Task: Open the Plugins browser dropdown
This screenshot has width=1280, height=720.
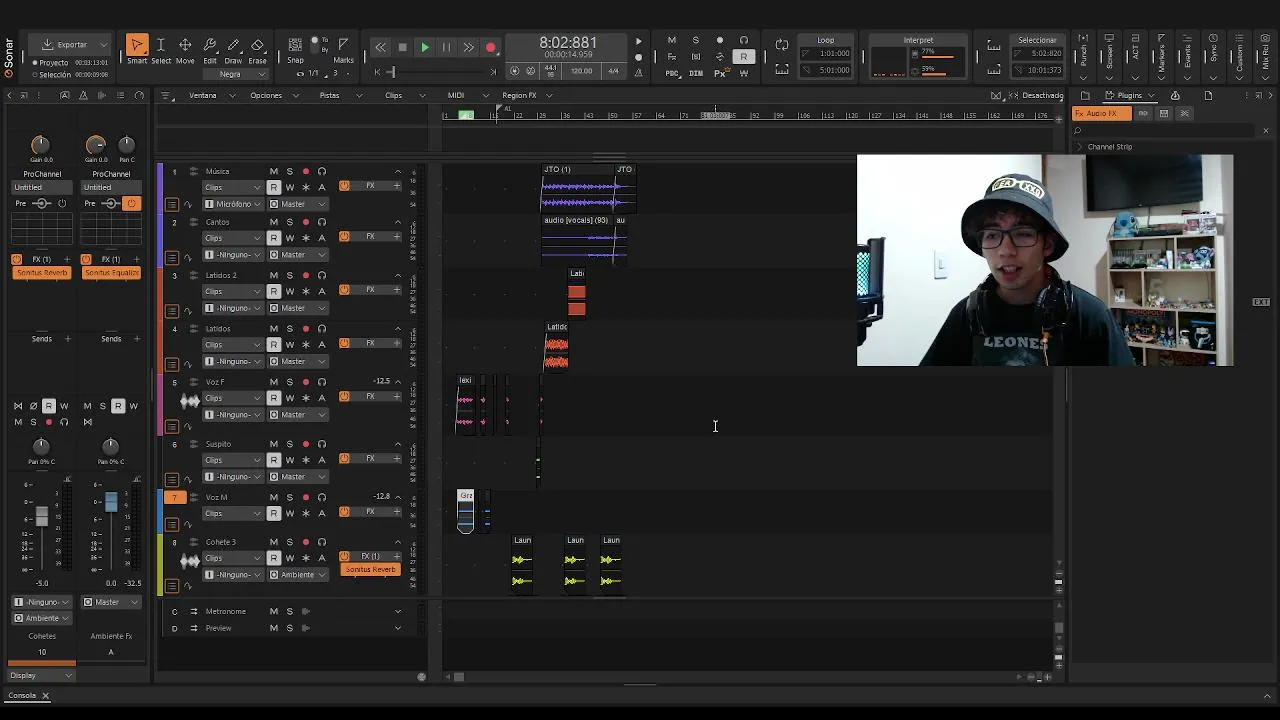Action: 1151,95
